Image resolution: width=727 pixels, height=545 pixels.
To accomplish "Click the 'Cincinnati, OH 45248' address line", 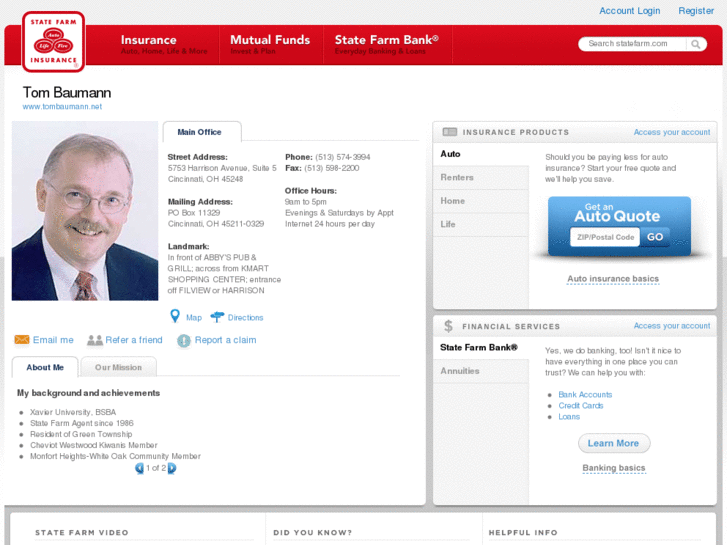I will click(x=205, y=180).
